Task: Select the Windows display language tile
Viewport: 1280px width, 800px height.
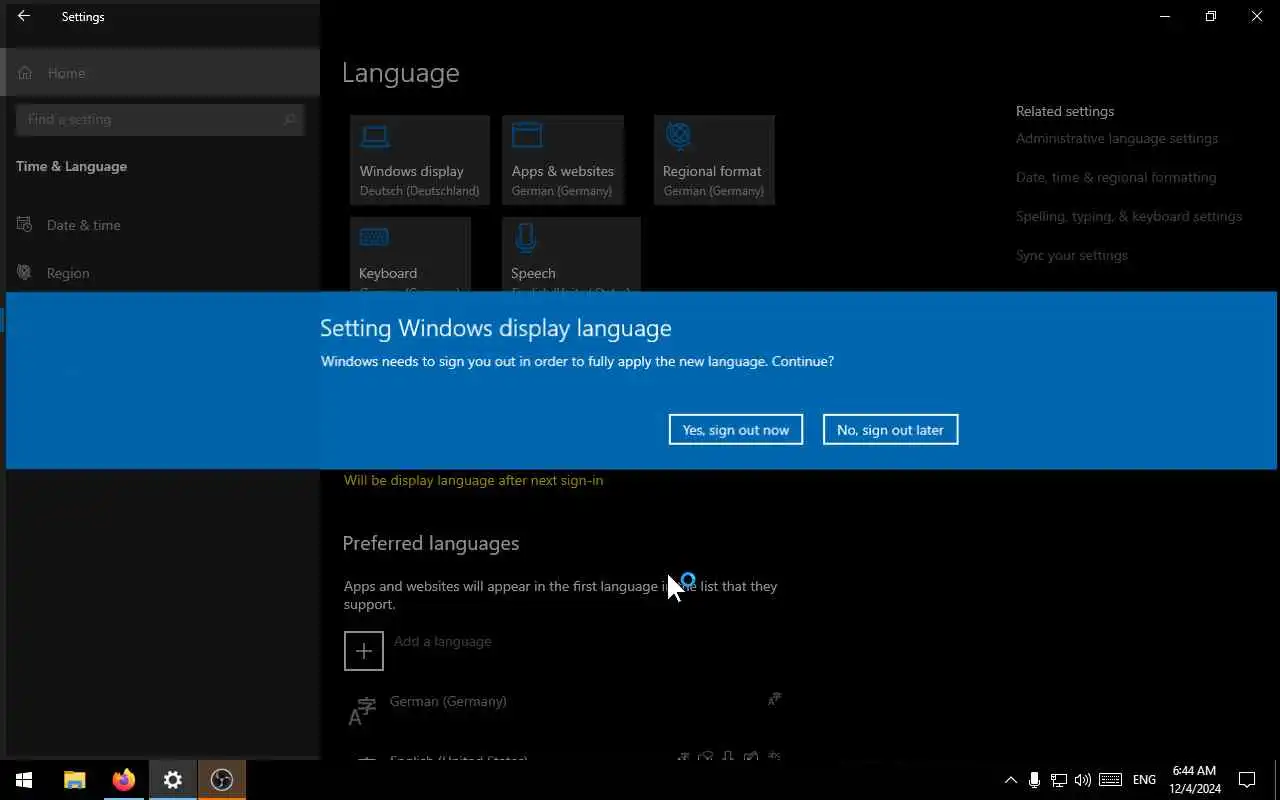Action: click(x=420, y=160)
